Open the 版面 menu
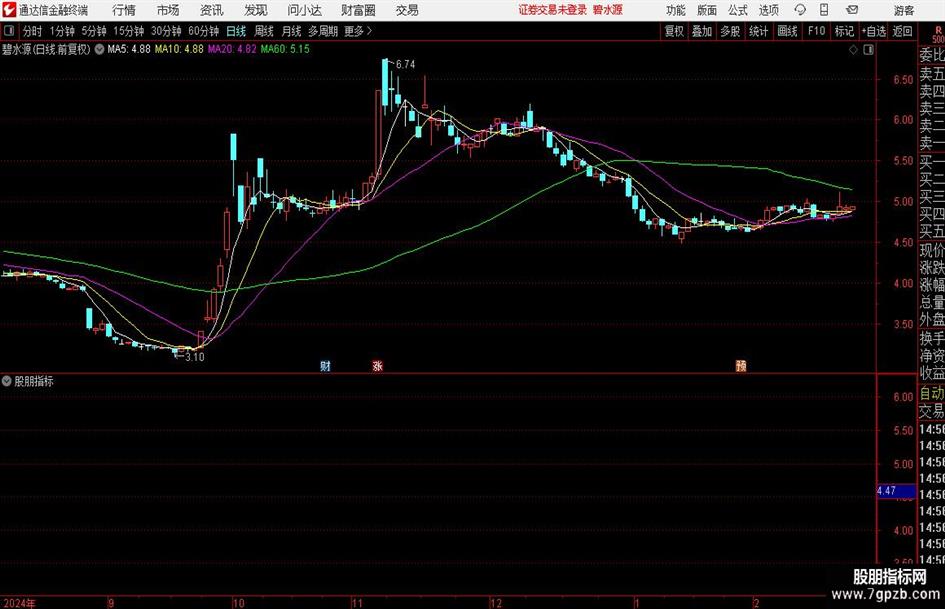945x609 pixels. 706,10
